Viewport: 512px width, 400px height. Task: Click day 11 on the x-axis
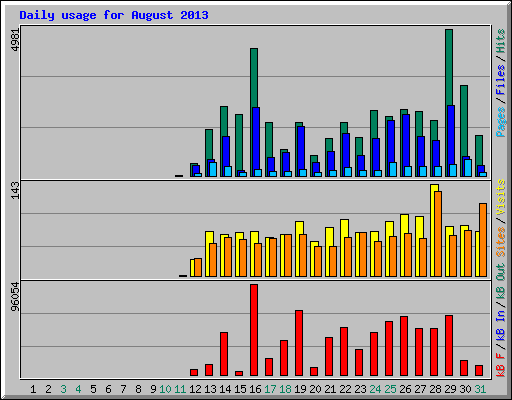click(x=180, y=389)
